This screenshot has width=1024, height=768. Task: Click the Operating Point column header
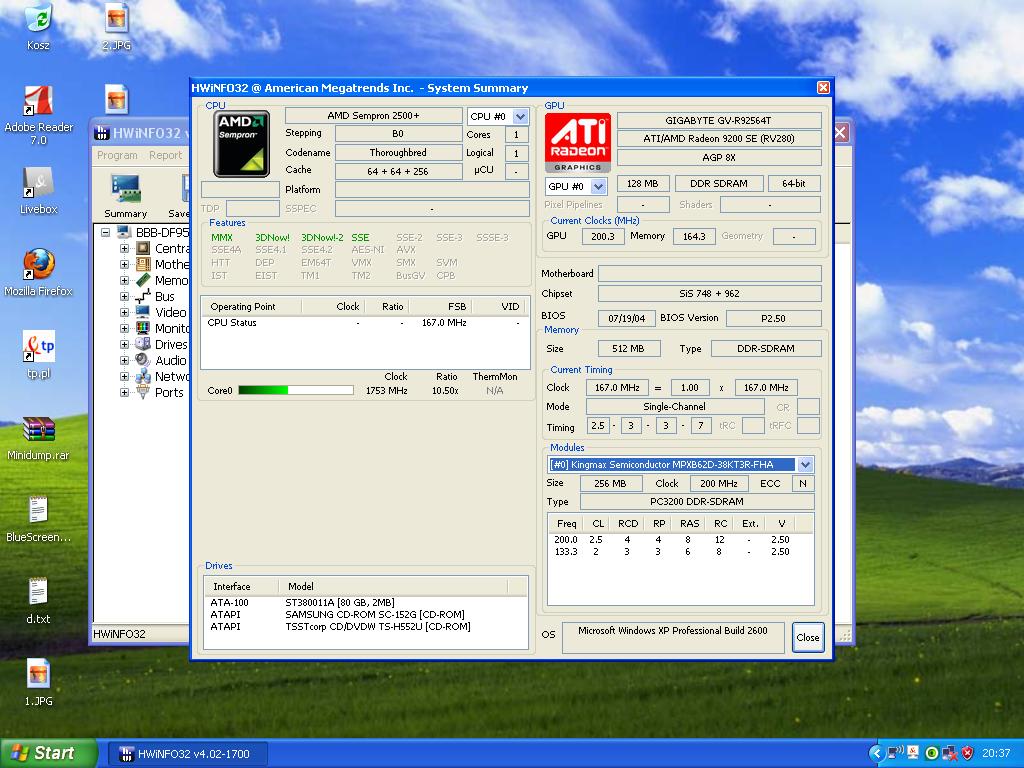251,306
